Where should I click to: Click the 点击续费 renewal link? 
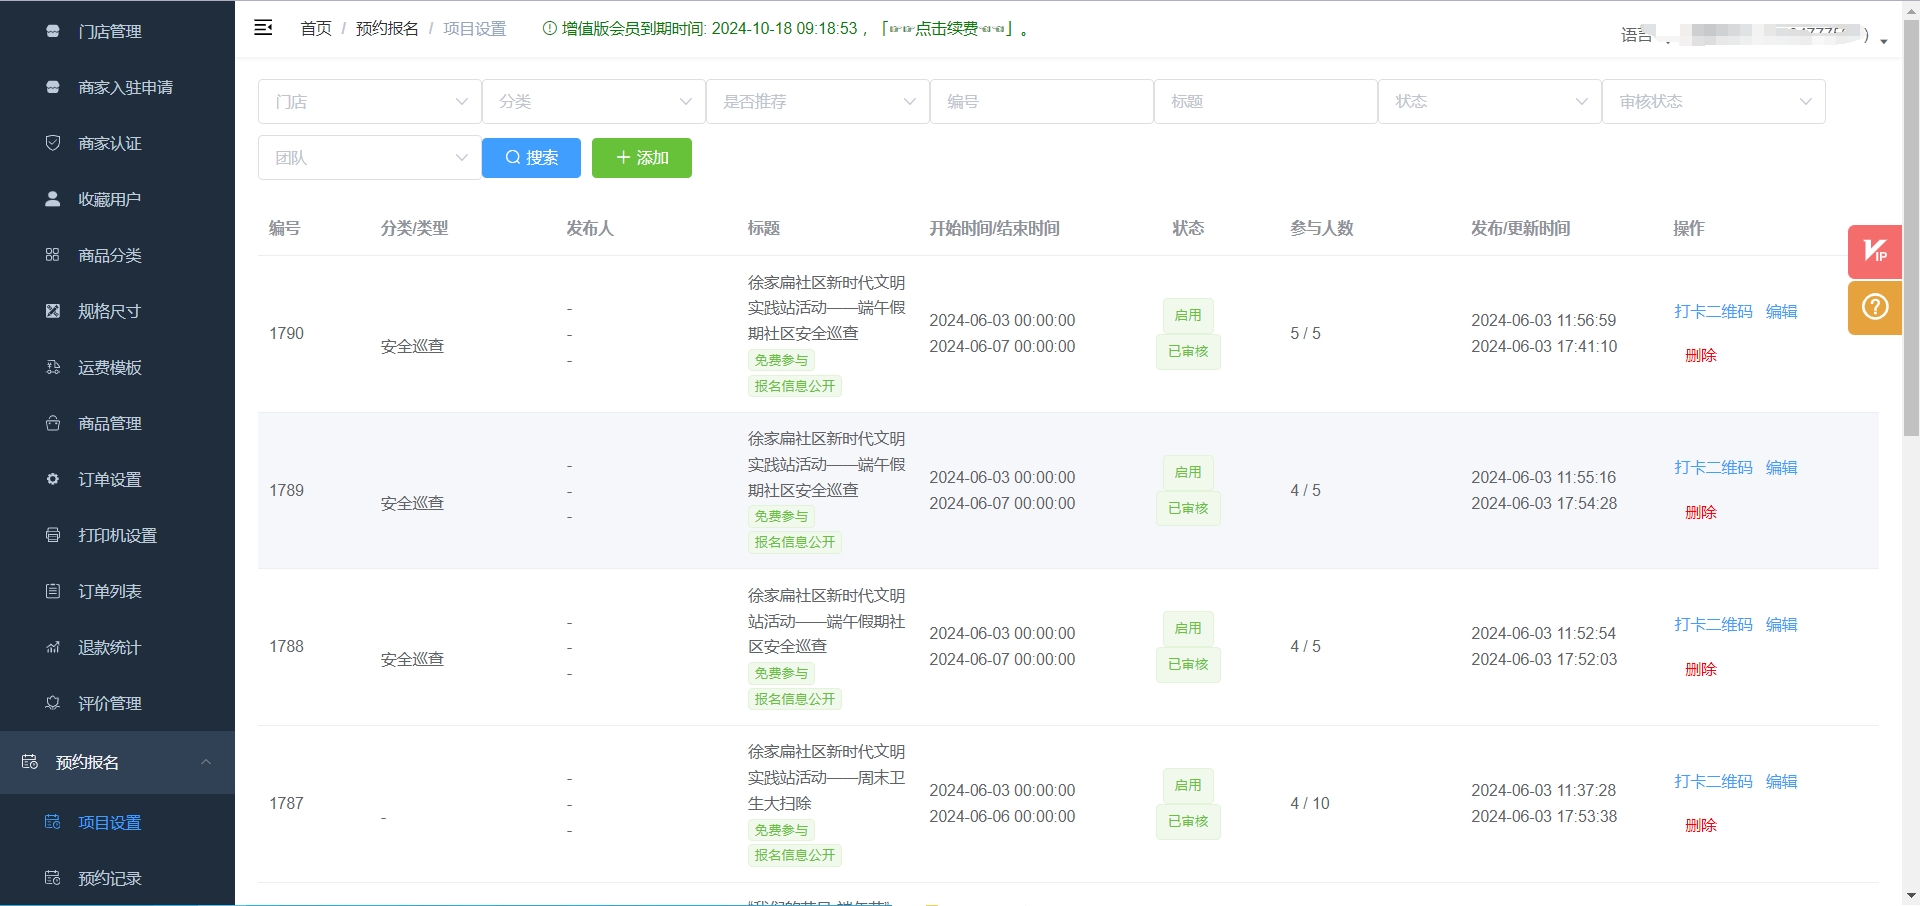[x=946, y=29]
